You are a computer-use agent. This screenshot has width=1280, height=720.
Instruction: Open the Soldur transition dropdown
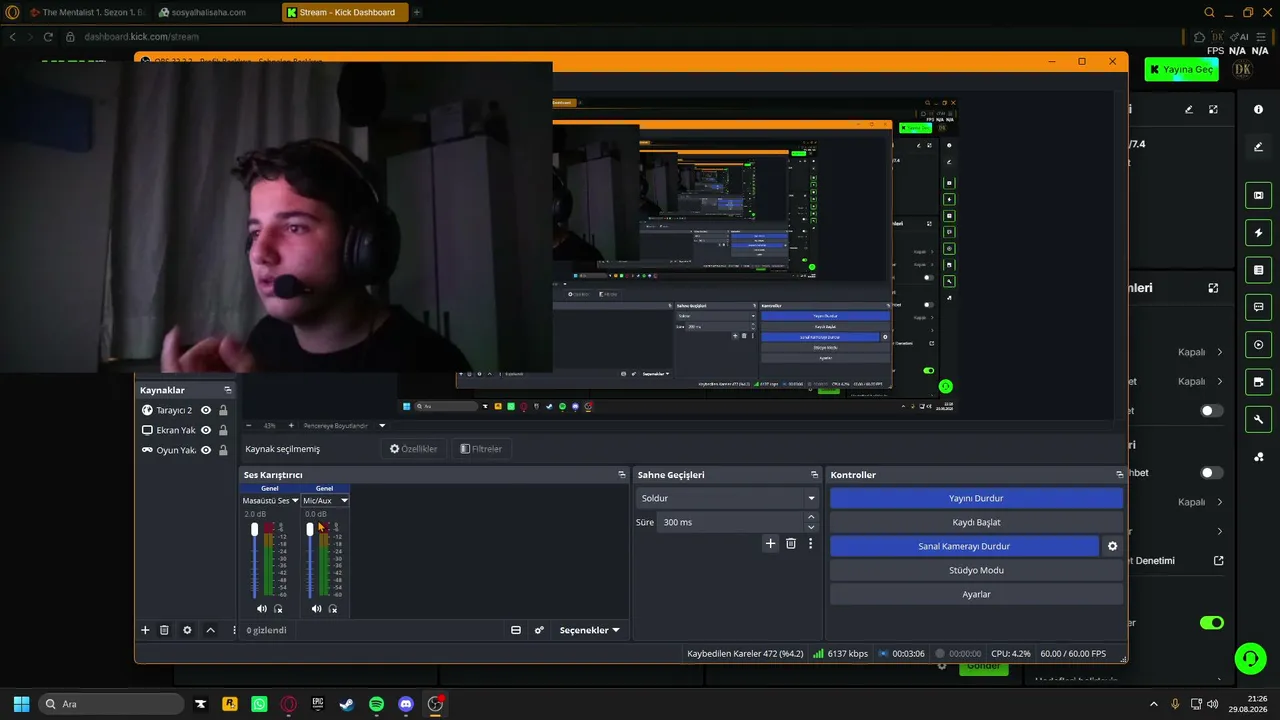727,498
